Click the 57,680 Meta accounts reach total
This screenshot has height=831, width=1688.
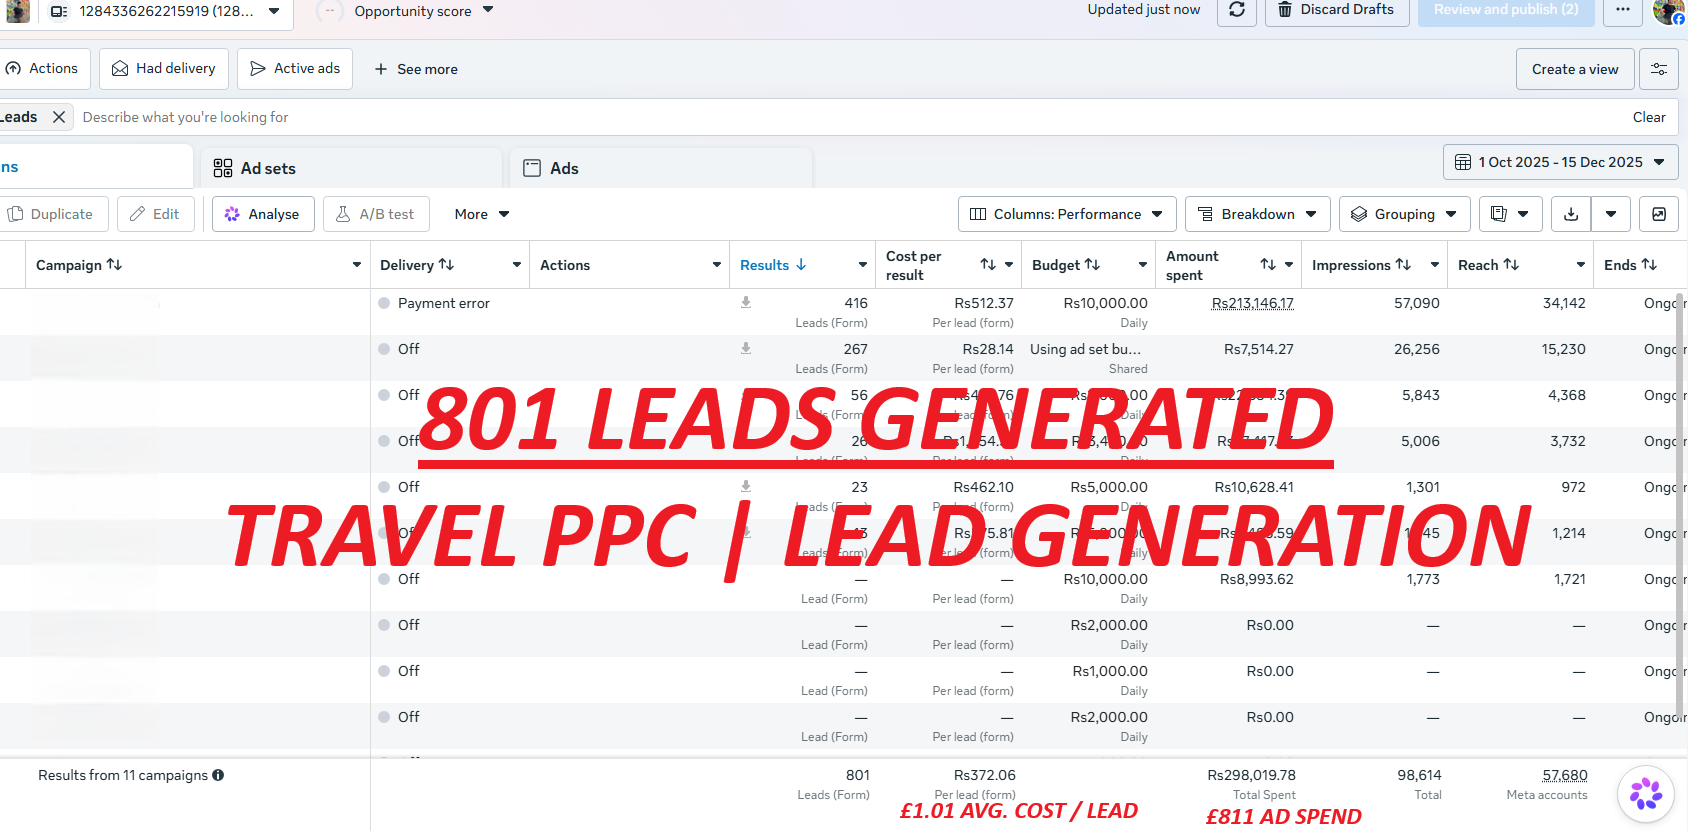click(x=1565, y=775)
